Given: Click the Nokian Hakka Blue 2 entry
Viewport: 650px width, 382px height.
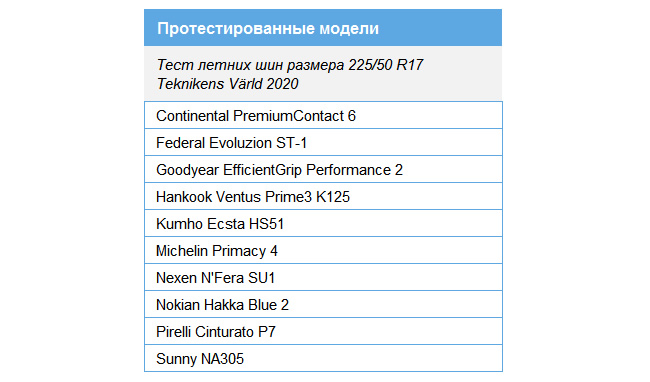Looking at the screenshot, I should [323, 304].
